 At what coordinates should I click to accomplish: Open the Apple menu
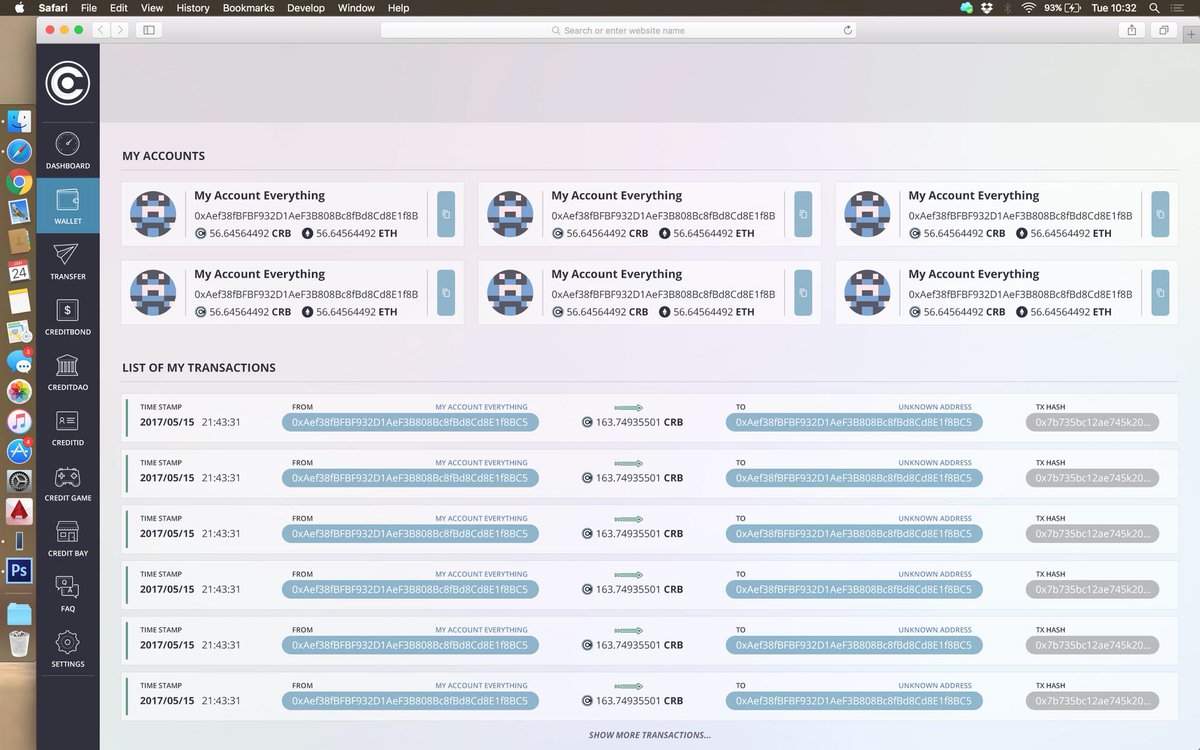18,8
